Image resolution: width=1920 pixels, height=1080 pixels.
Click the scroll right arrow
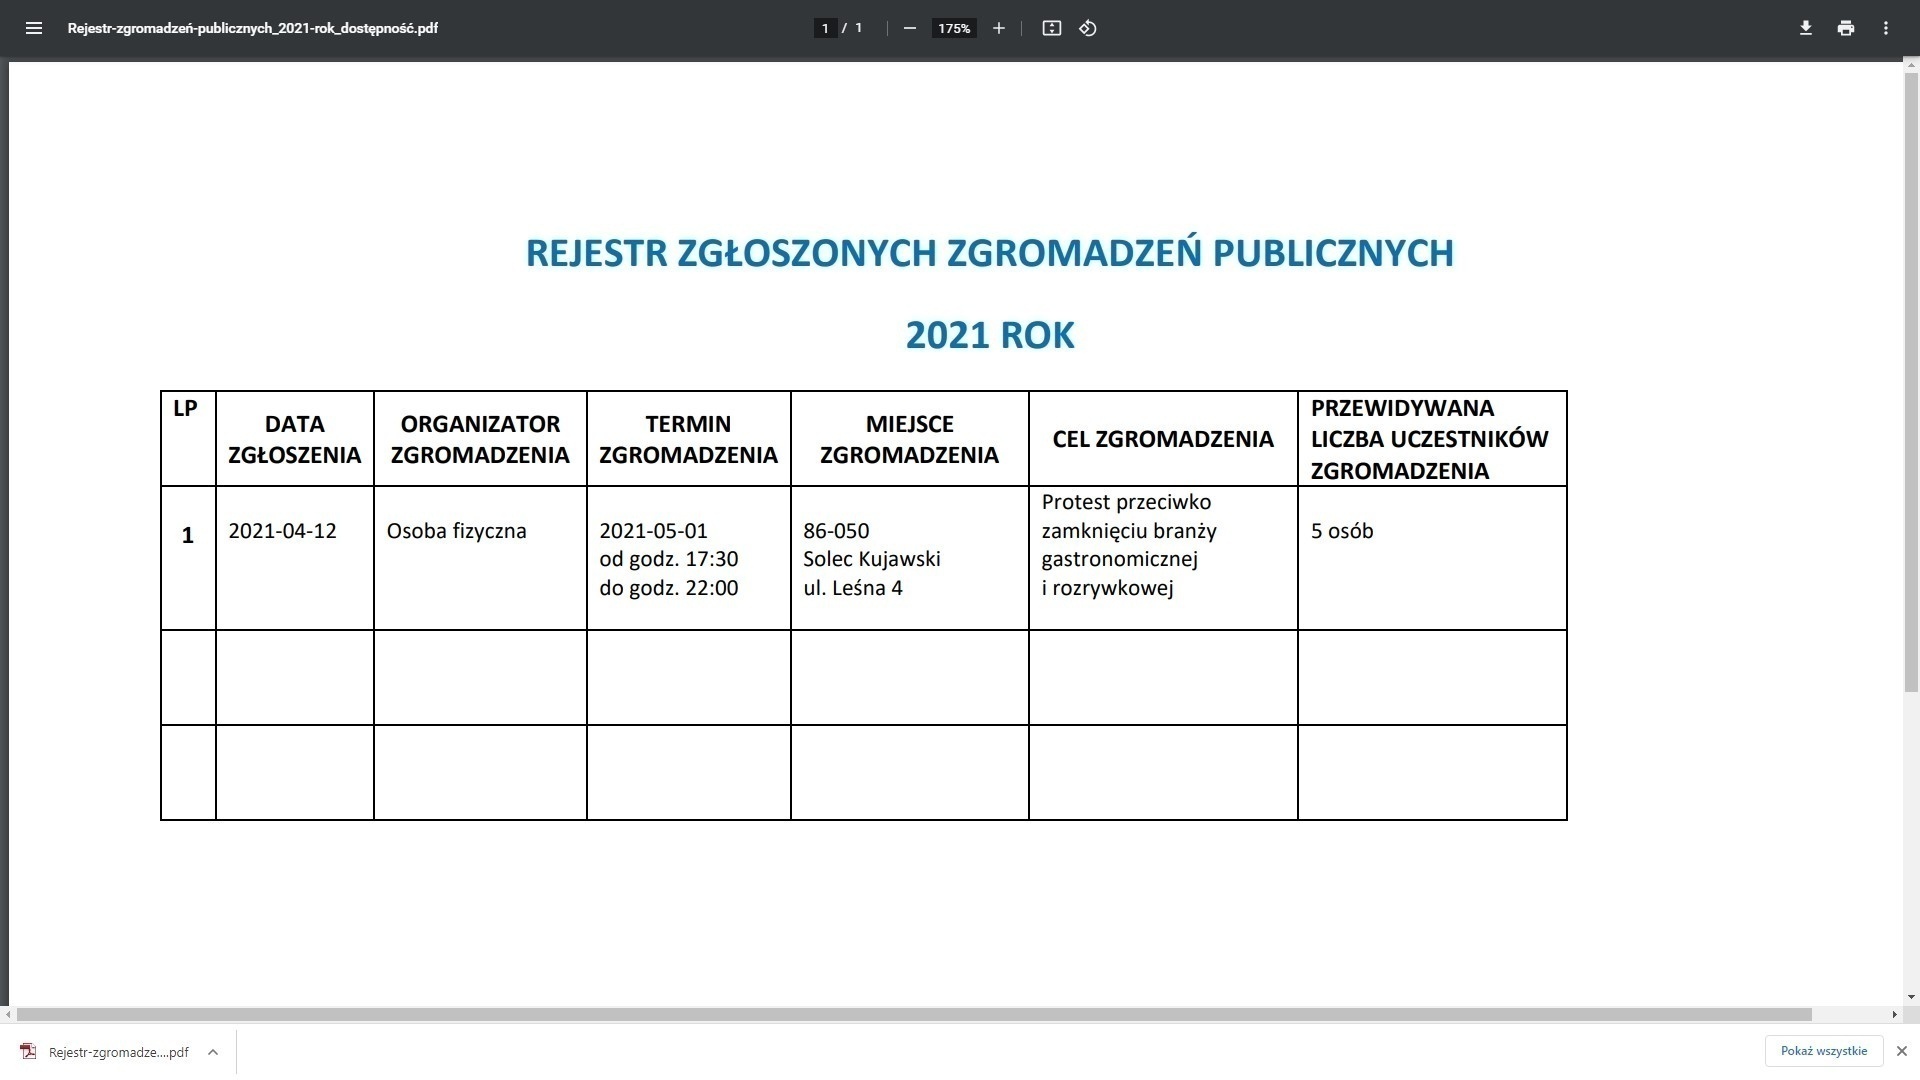1894,1014
